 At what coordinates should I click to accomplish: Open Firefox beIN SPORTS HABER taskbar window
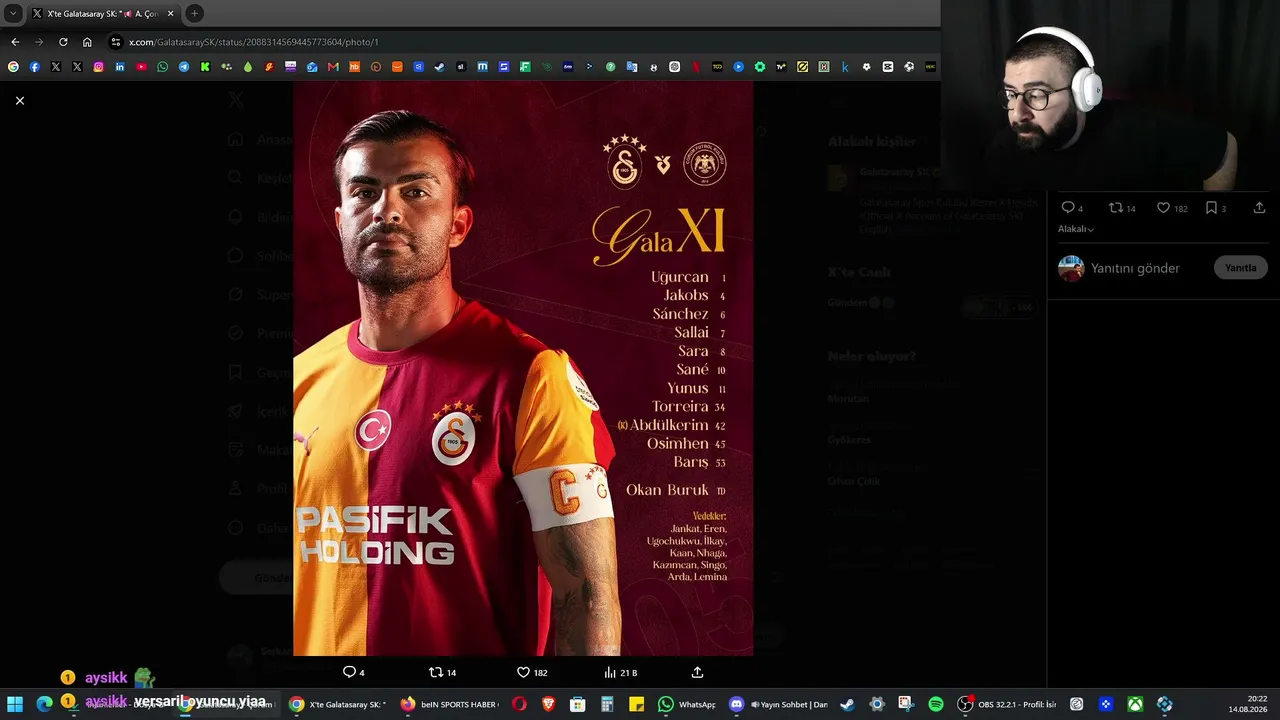coord(450,704)
